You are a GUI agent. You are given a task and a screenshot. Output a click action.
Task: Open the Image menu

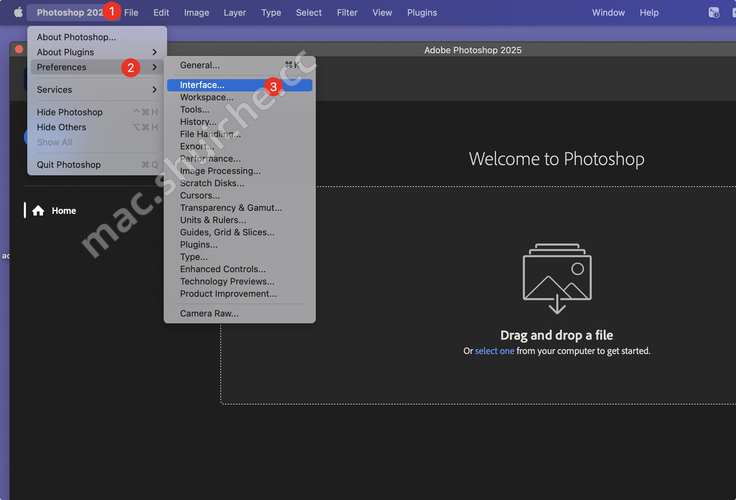(x=196, y=13)
